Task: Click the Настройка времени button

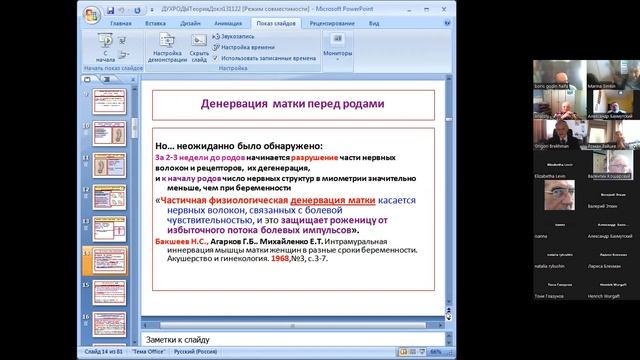Action: (244, 47)
